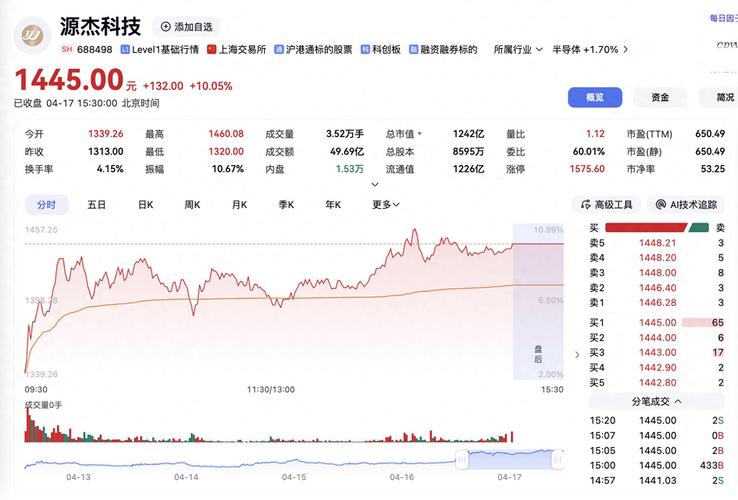Click the 买1 price 1445.00
This screenshot has width=738, height=500.
658,323
